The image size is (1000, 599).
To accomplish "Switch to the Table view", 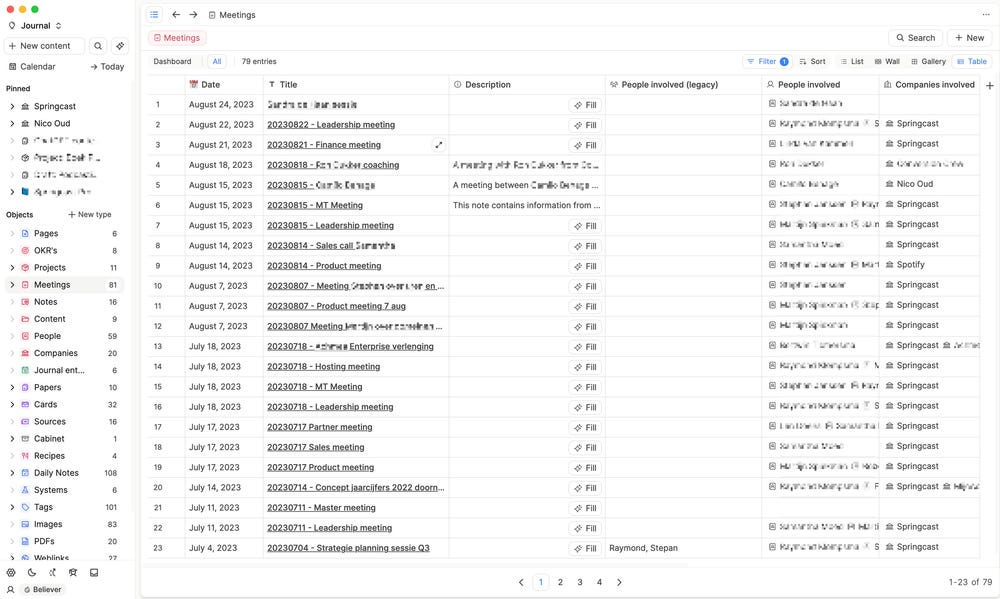I will 972,61.
